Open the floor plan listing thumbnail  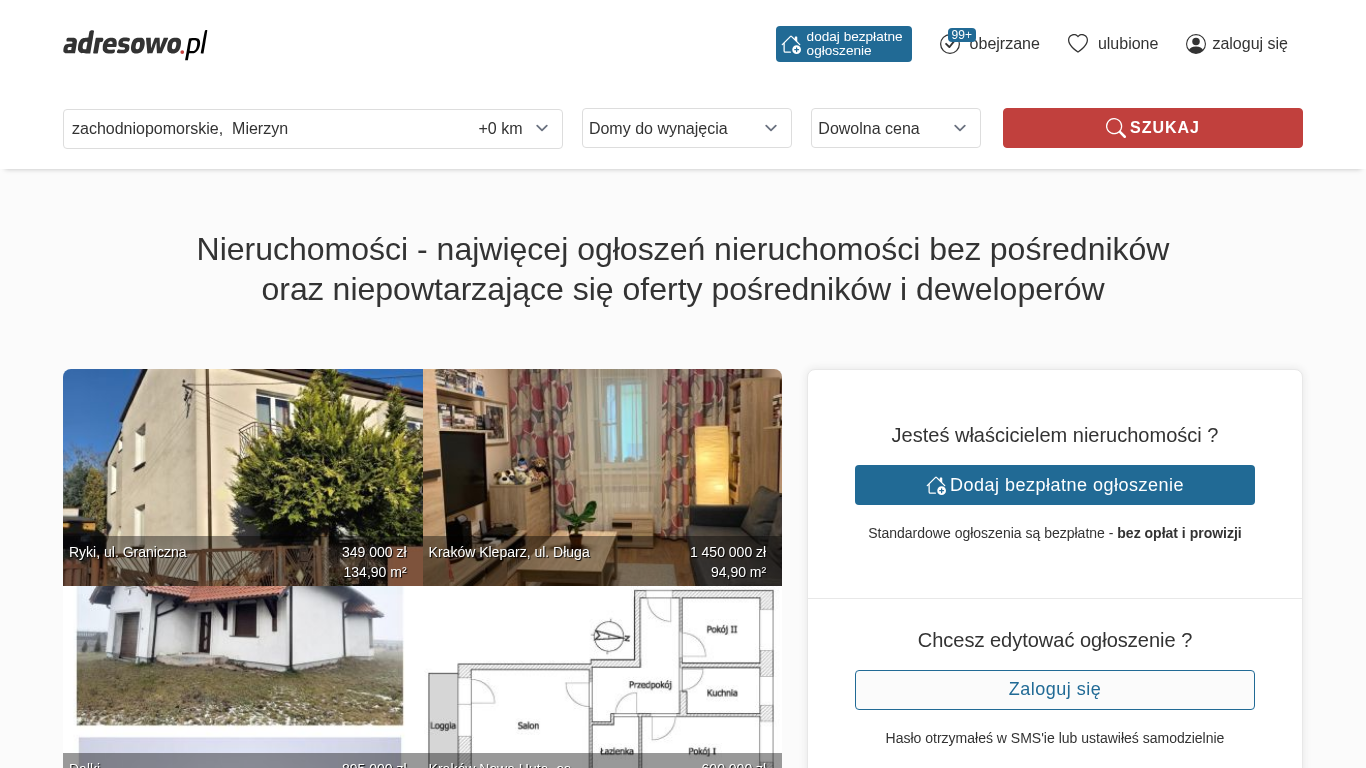602,675
